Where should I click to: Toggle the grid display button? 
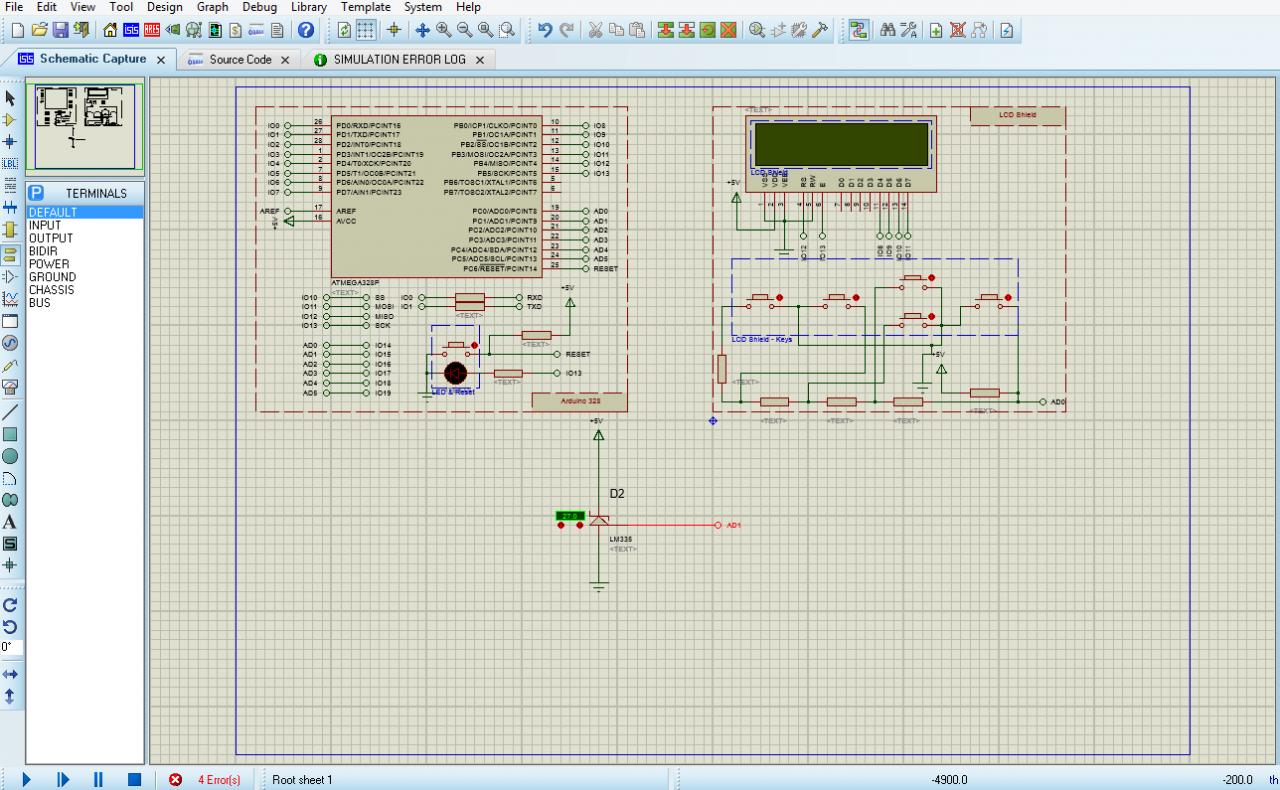pyautogui.click(x=367, y=30)
